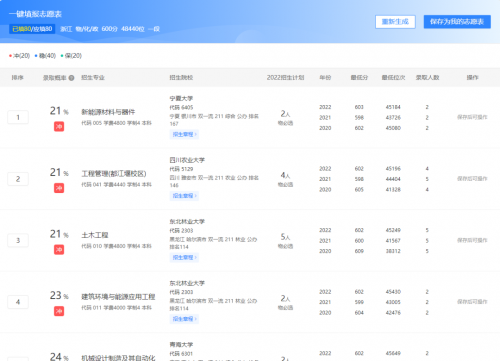Click 东北林业大学 in the 建筑环境与能源应用工程 row
The height and width of the screenshot is (361, 500).
tap(187, 283)
